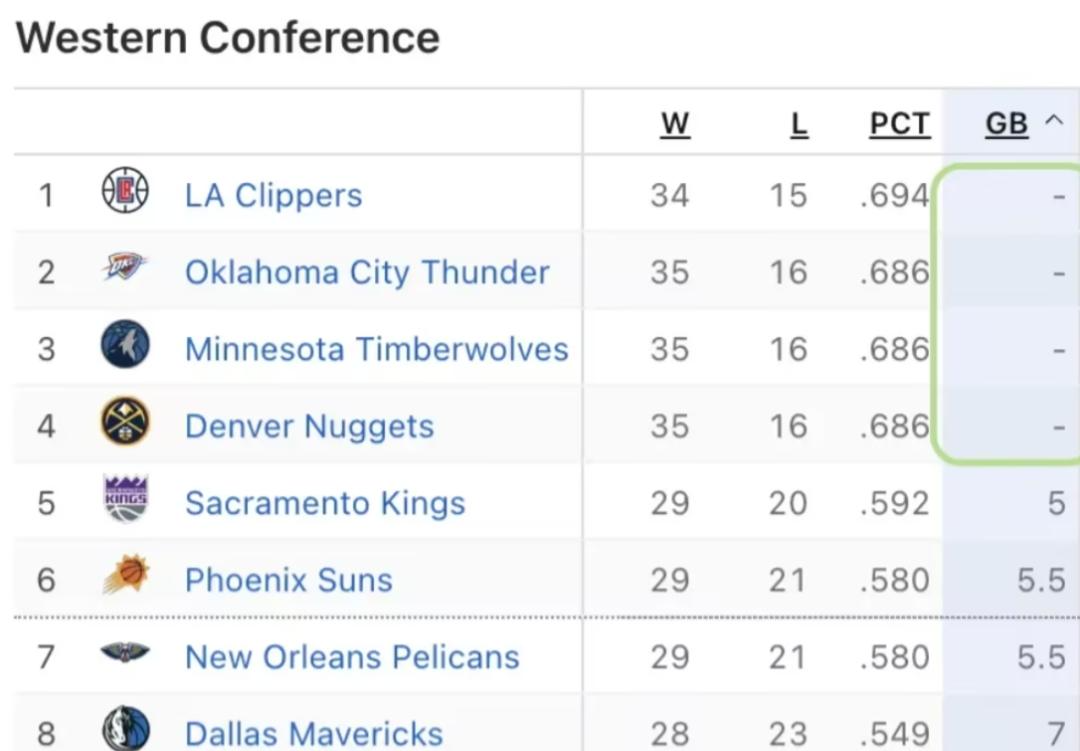1080x751 pixels.
Task: Visit Minnesota Timberwolves team link
Action: [376, 349]
